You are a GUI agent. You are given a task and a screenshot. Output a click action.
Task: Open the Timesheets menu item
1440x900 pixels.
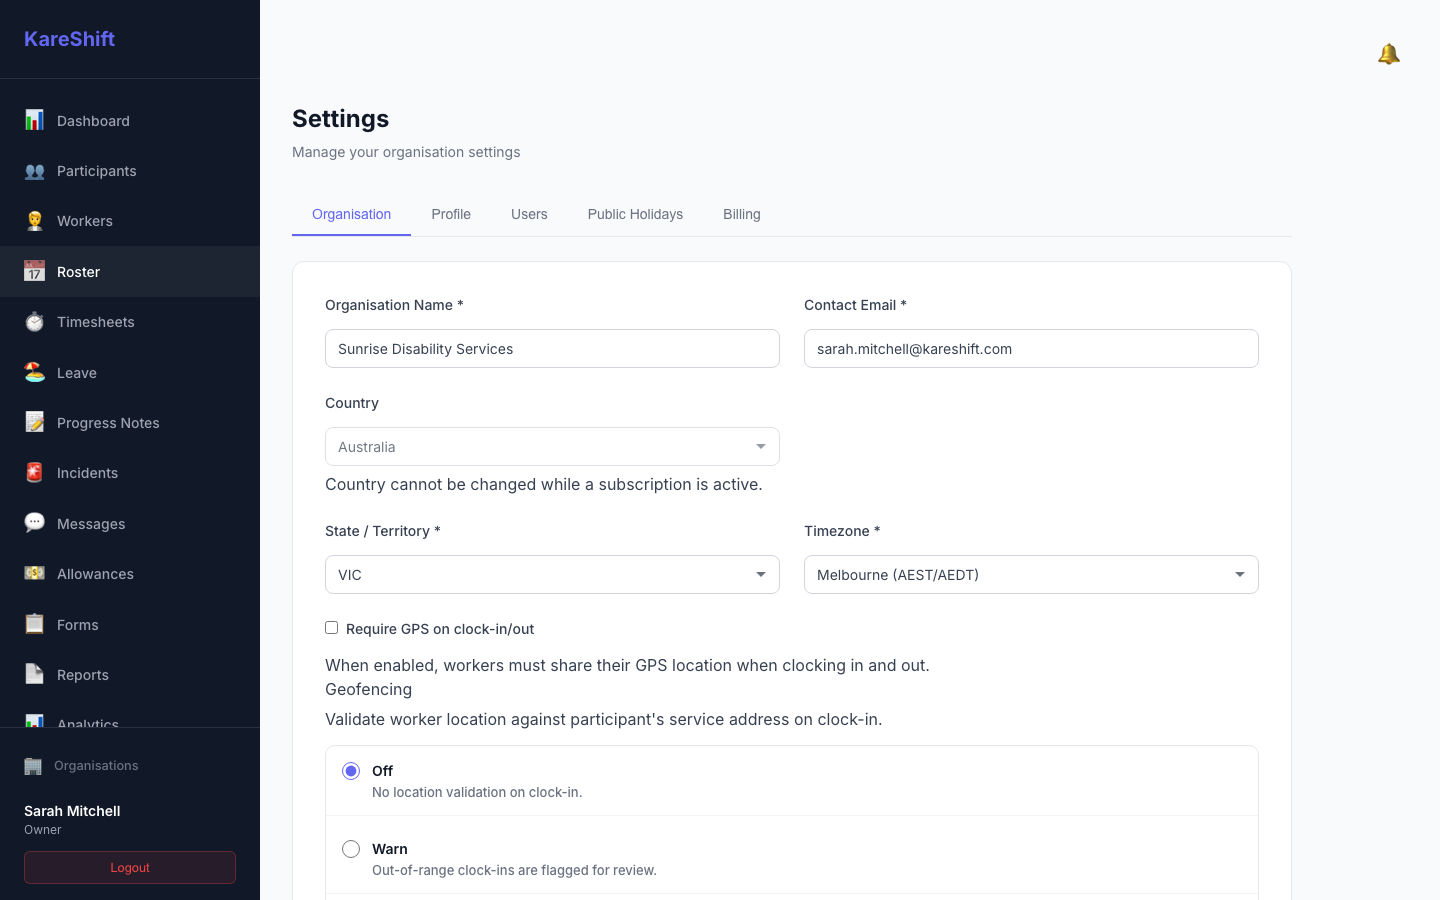(x=130, y=322)
